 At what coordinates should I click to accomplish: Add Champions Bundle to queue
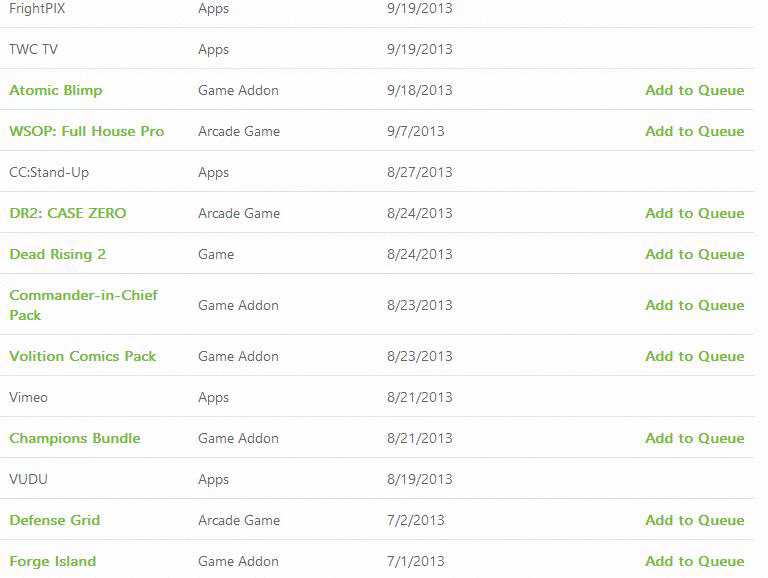[x=695, y=438]
